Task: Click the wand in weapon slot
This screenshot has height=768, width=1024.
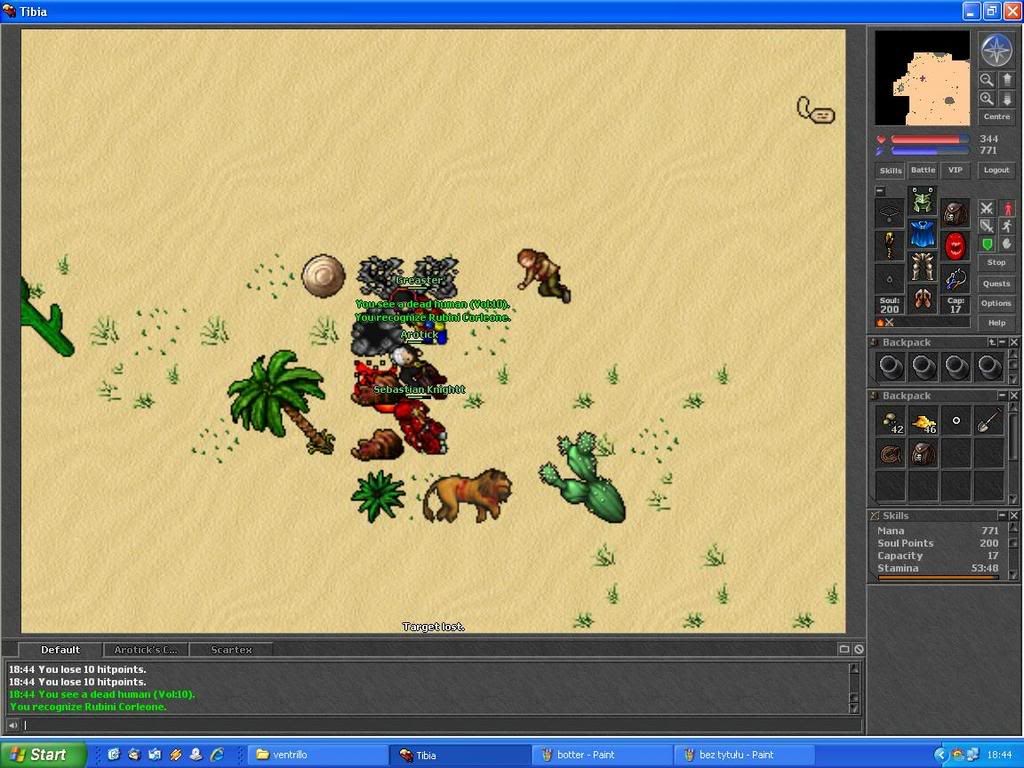Action: [889, 246]
